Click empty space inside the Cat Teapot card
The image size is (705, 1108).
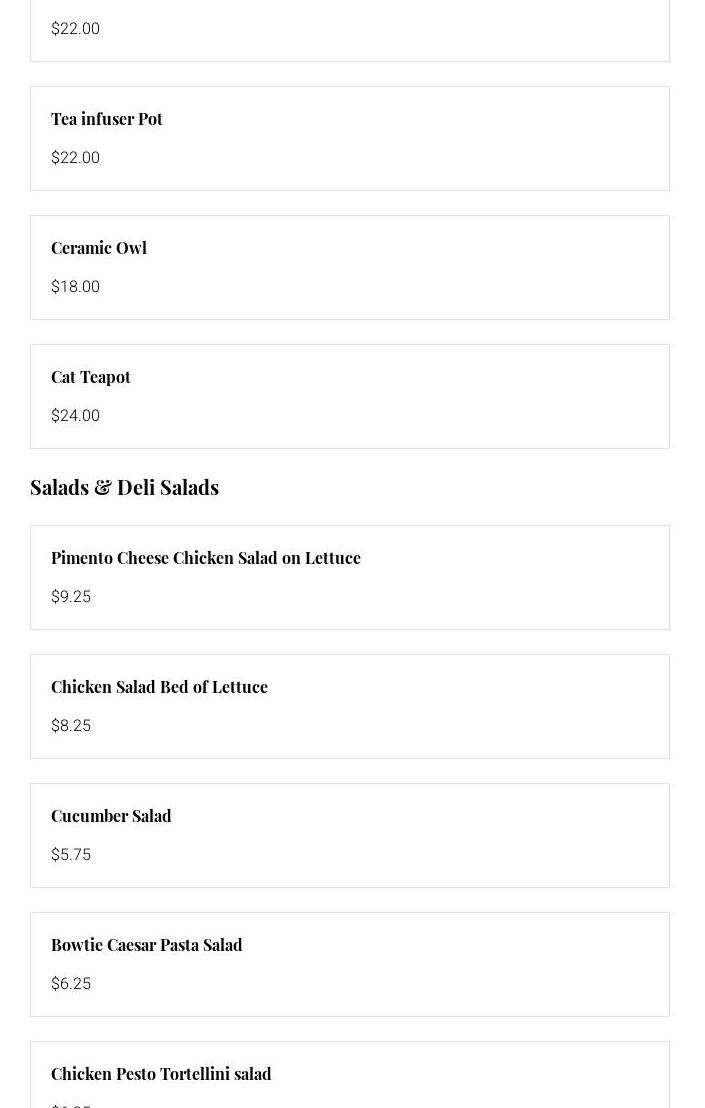(450, 397)
